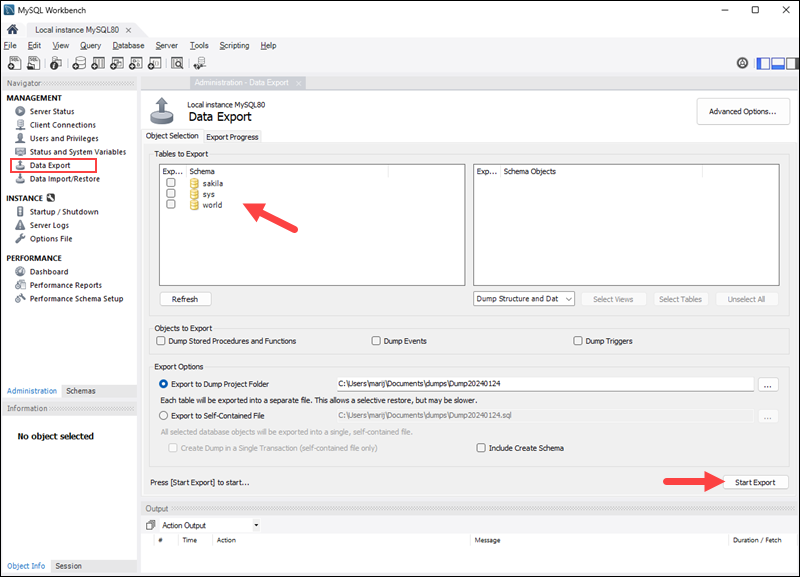Viewport: 800px width, 577px height.
Task: Open Performance Reports
Action: 65,285
